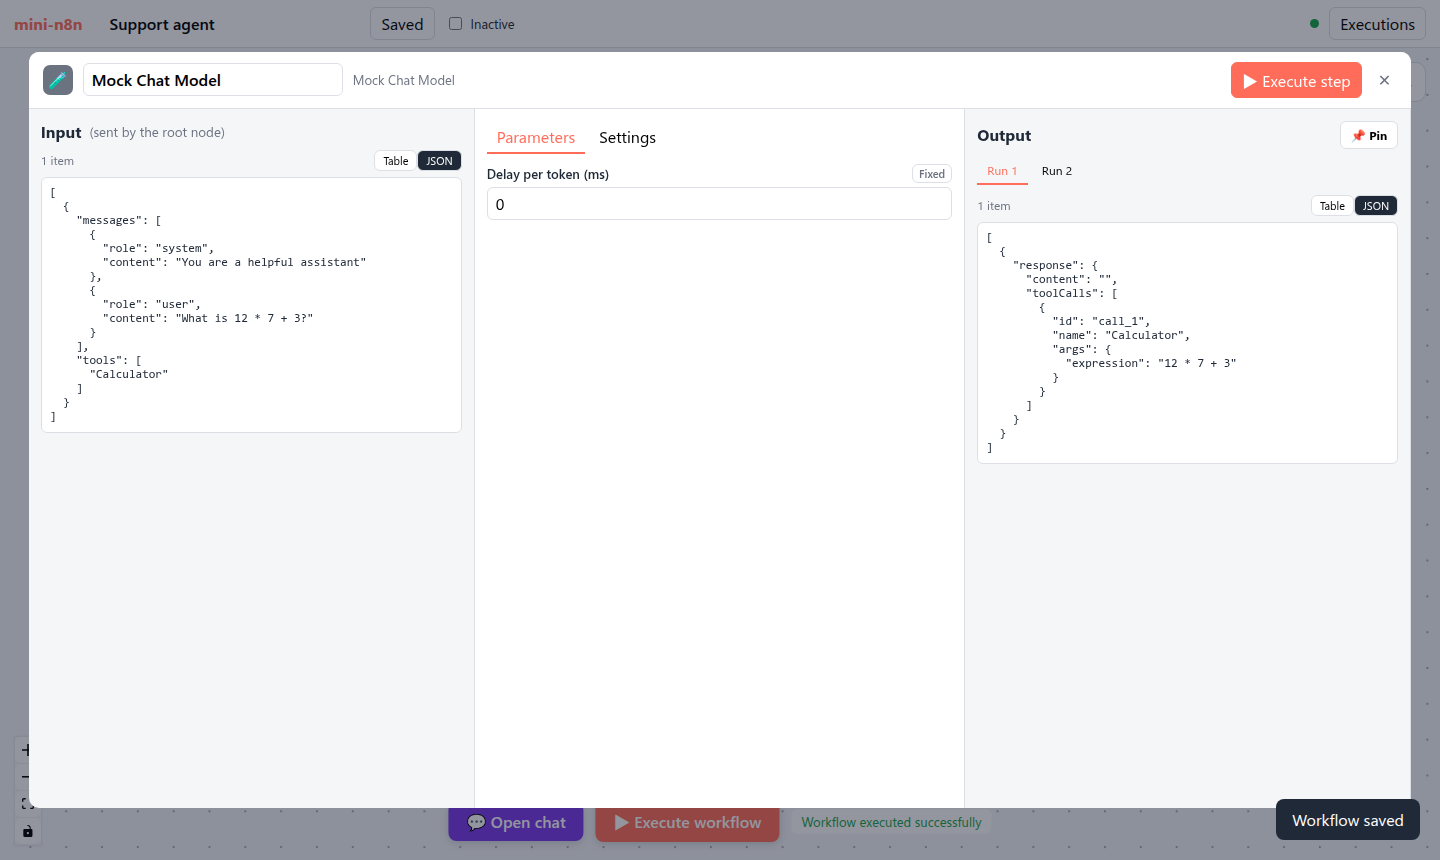Toggle the Fixed mode badge for delay
The width and height of the screenshot is (1440, 860).
(x=932, y=174)
